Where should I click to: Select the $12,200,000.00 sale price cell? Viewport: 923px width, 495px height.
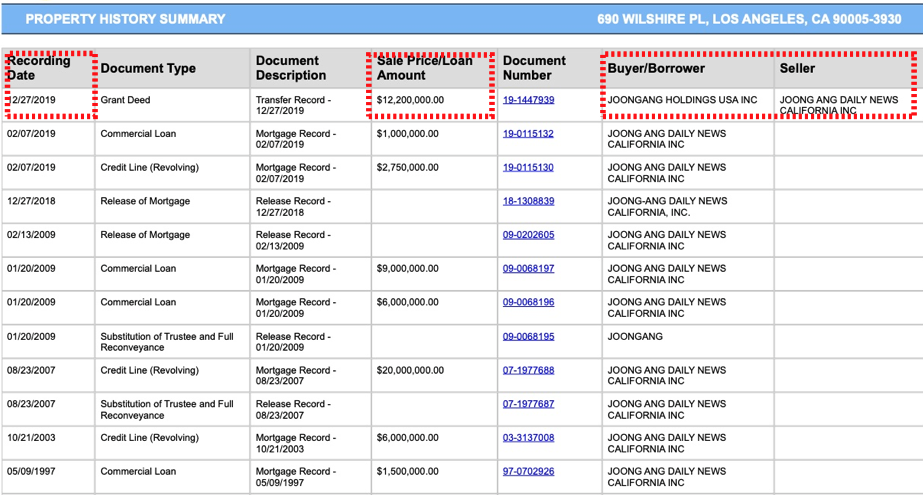pyautogui.click(x=410, y=101)
